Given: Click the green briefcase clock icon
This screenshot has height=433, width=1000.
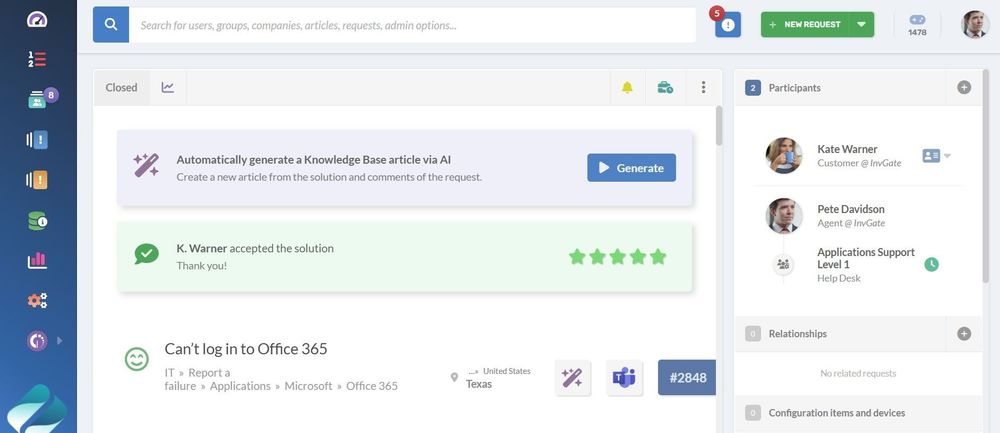Looking at the screenshot, I should click(665, 87).
